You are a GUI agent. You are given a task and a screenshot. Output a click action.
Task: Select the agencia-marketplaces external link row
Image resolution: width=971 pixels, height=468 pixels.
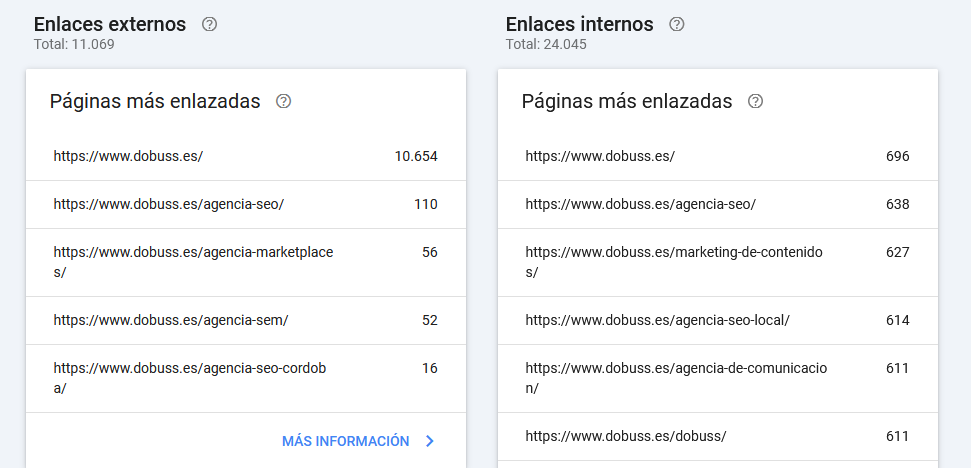(x=246, y=262)
